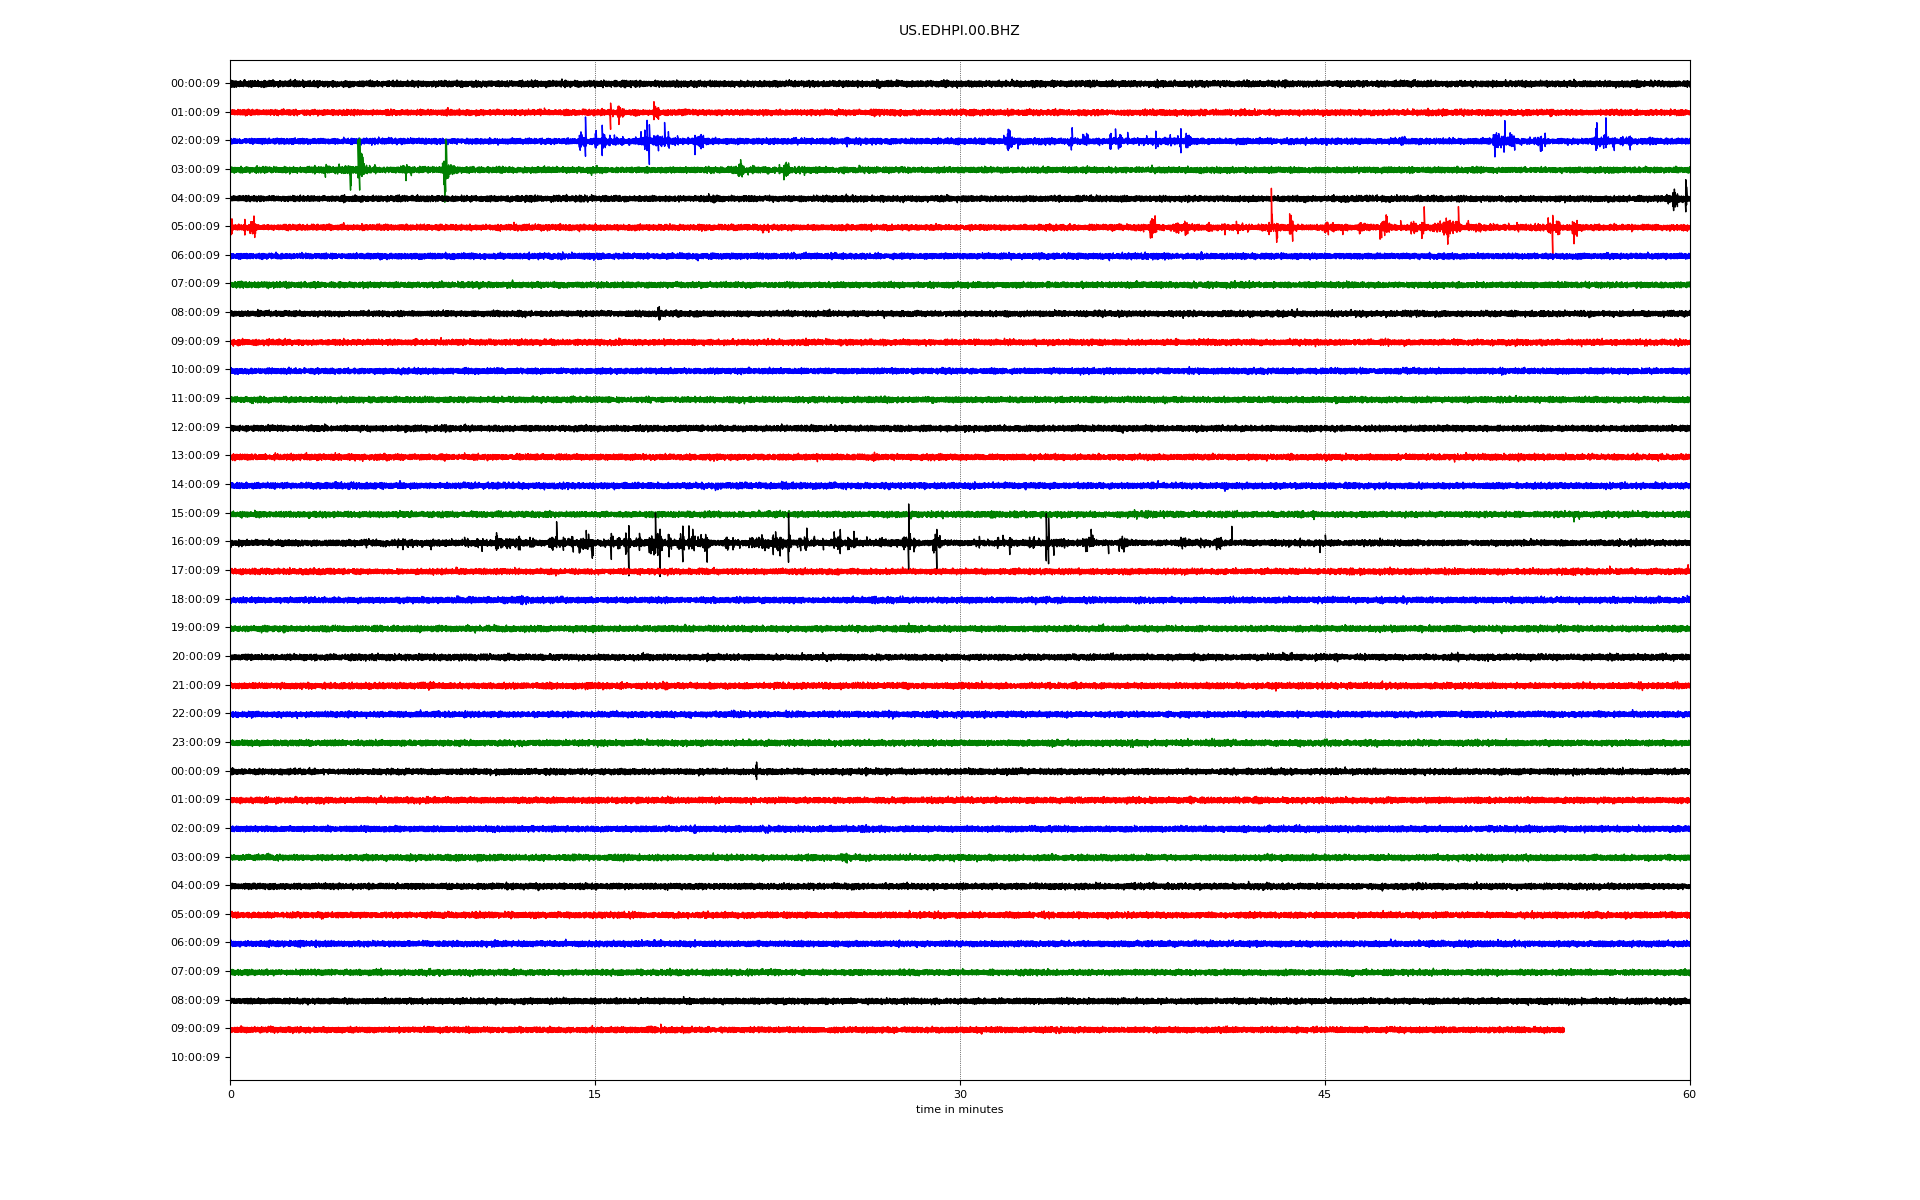Select the 16:00:09 row time label
This screenshot has height=1200, width=1920.
[195, 542]
